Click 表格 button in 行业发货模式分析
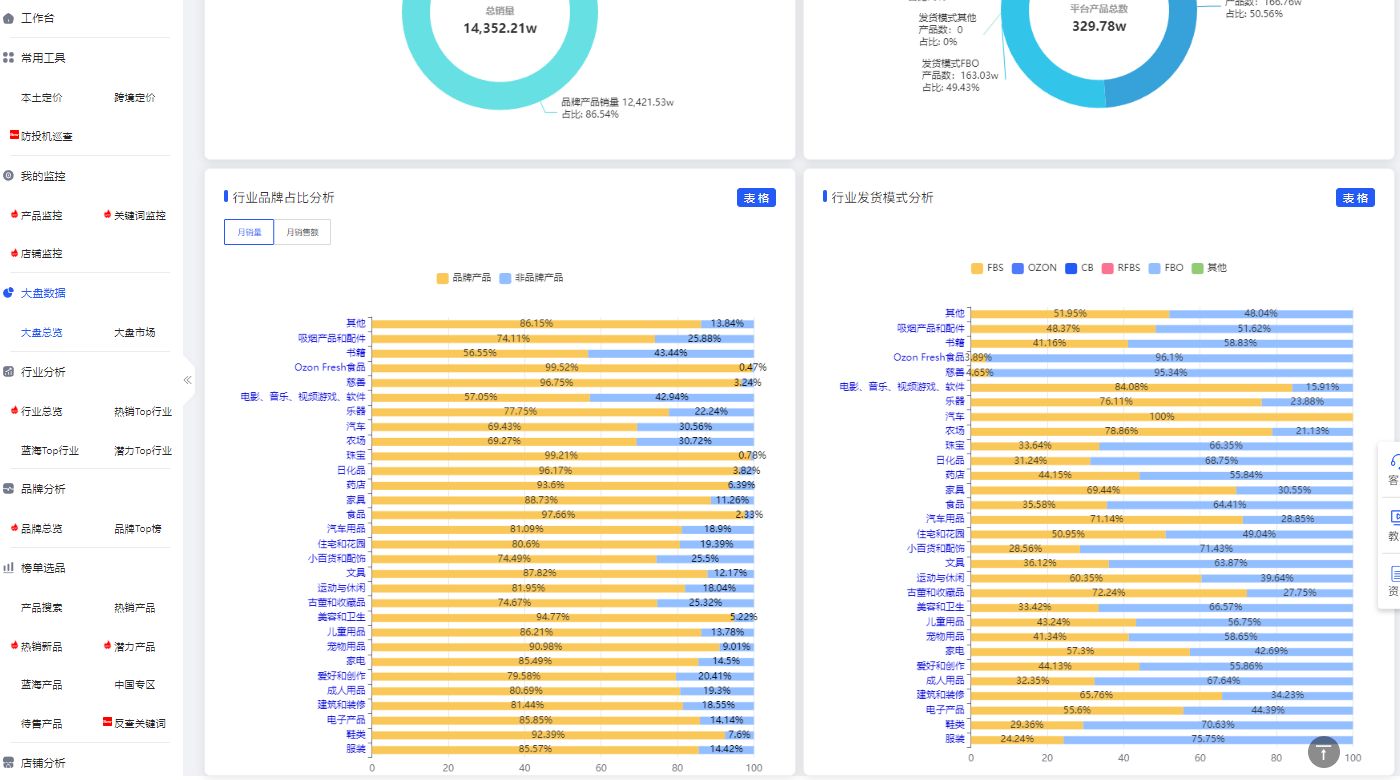This screenshot has width=1400, height=780. pos(1355,198)
